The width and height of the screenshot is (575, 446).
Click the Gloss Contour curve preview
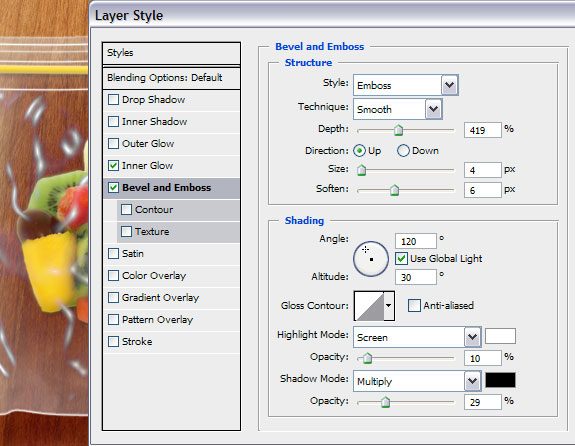(369, 306)
